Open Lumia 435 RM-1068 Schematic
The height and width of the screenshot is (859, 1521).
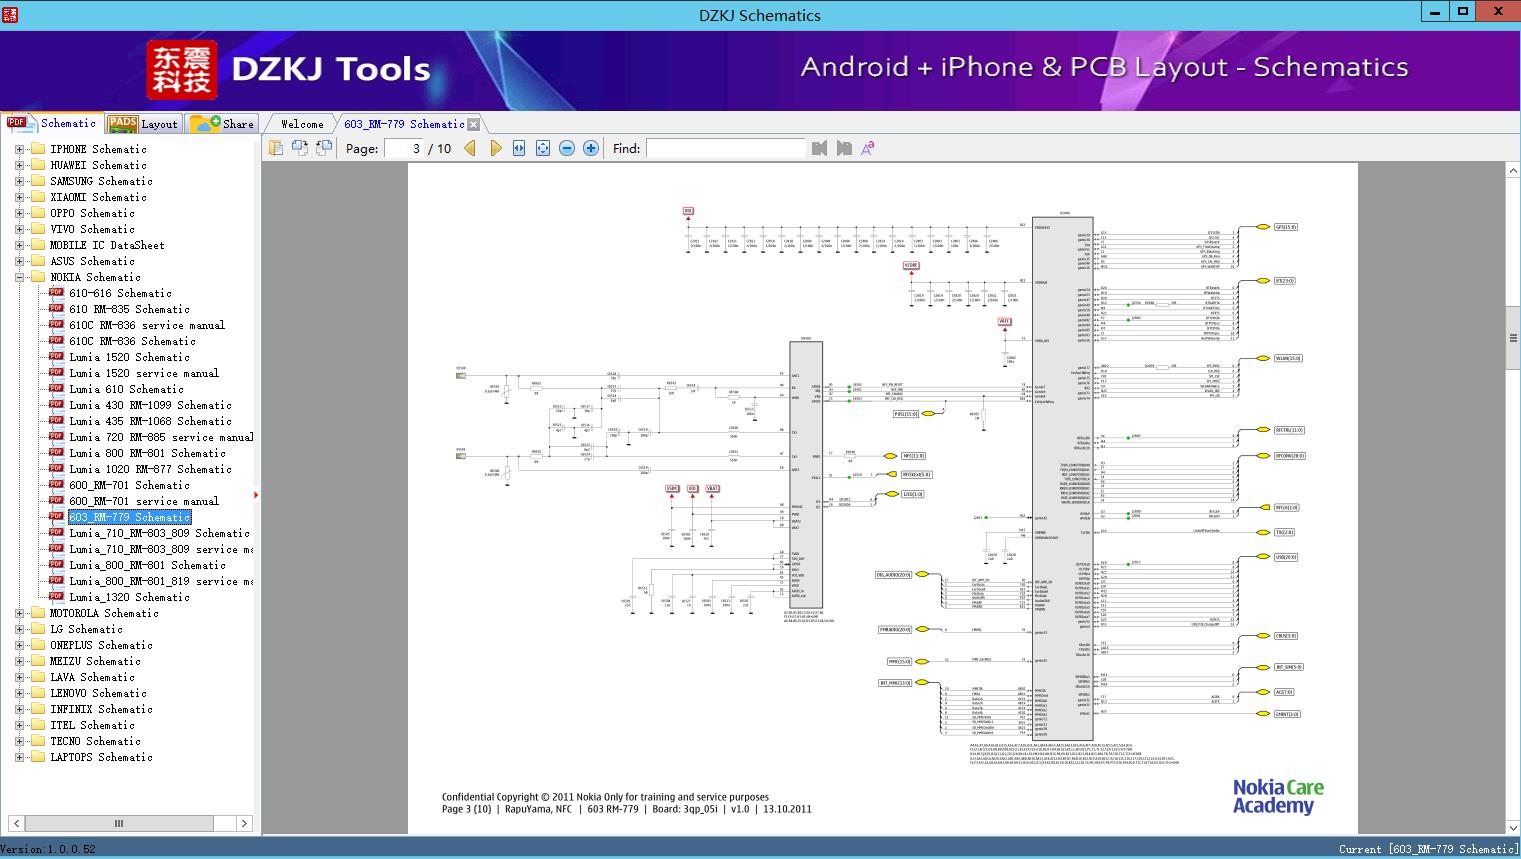click(150, 421)
